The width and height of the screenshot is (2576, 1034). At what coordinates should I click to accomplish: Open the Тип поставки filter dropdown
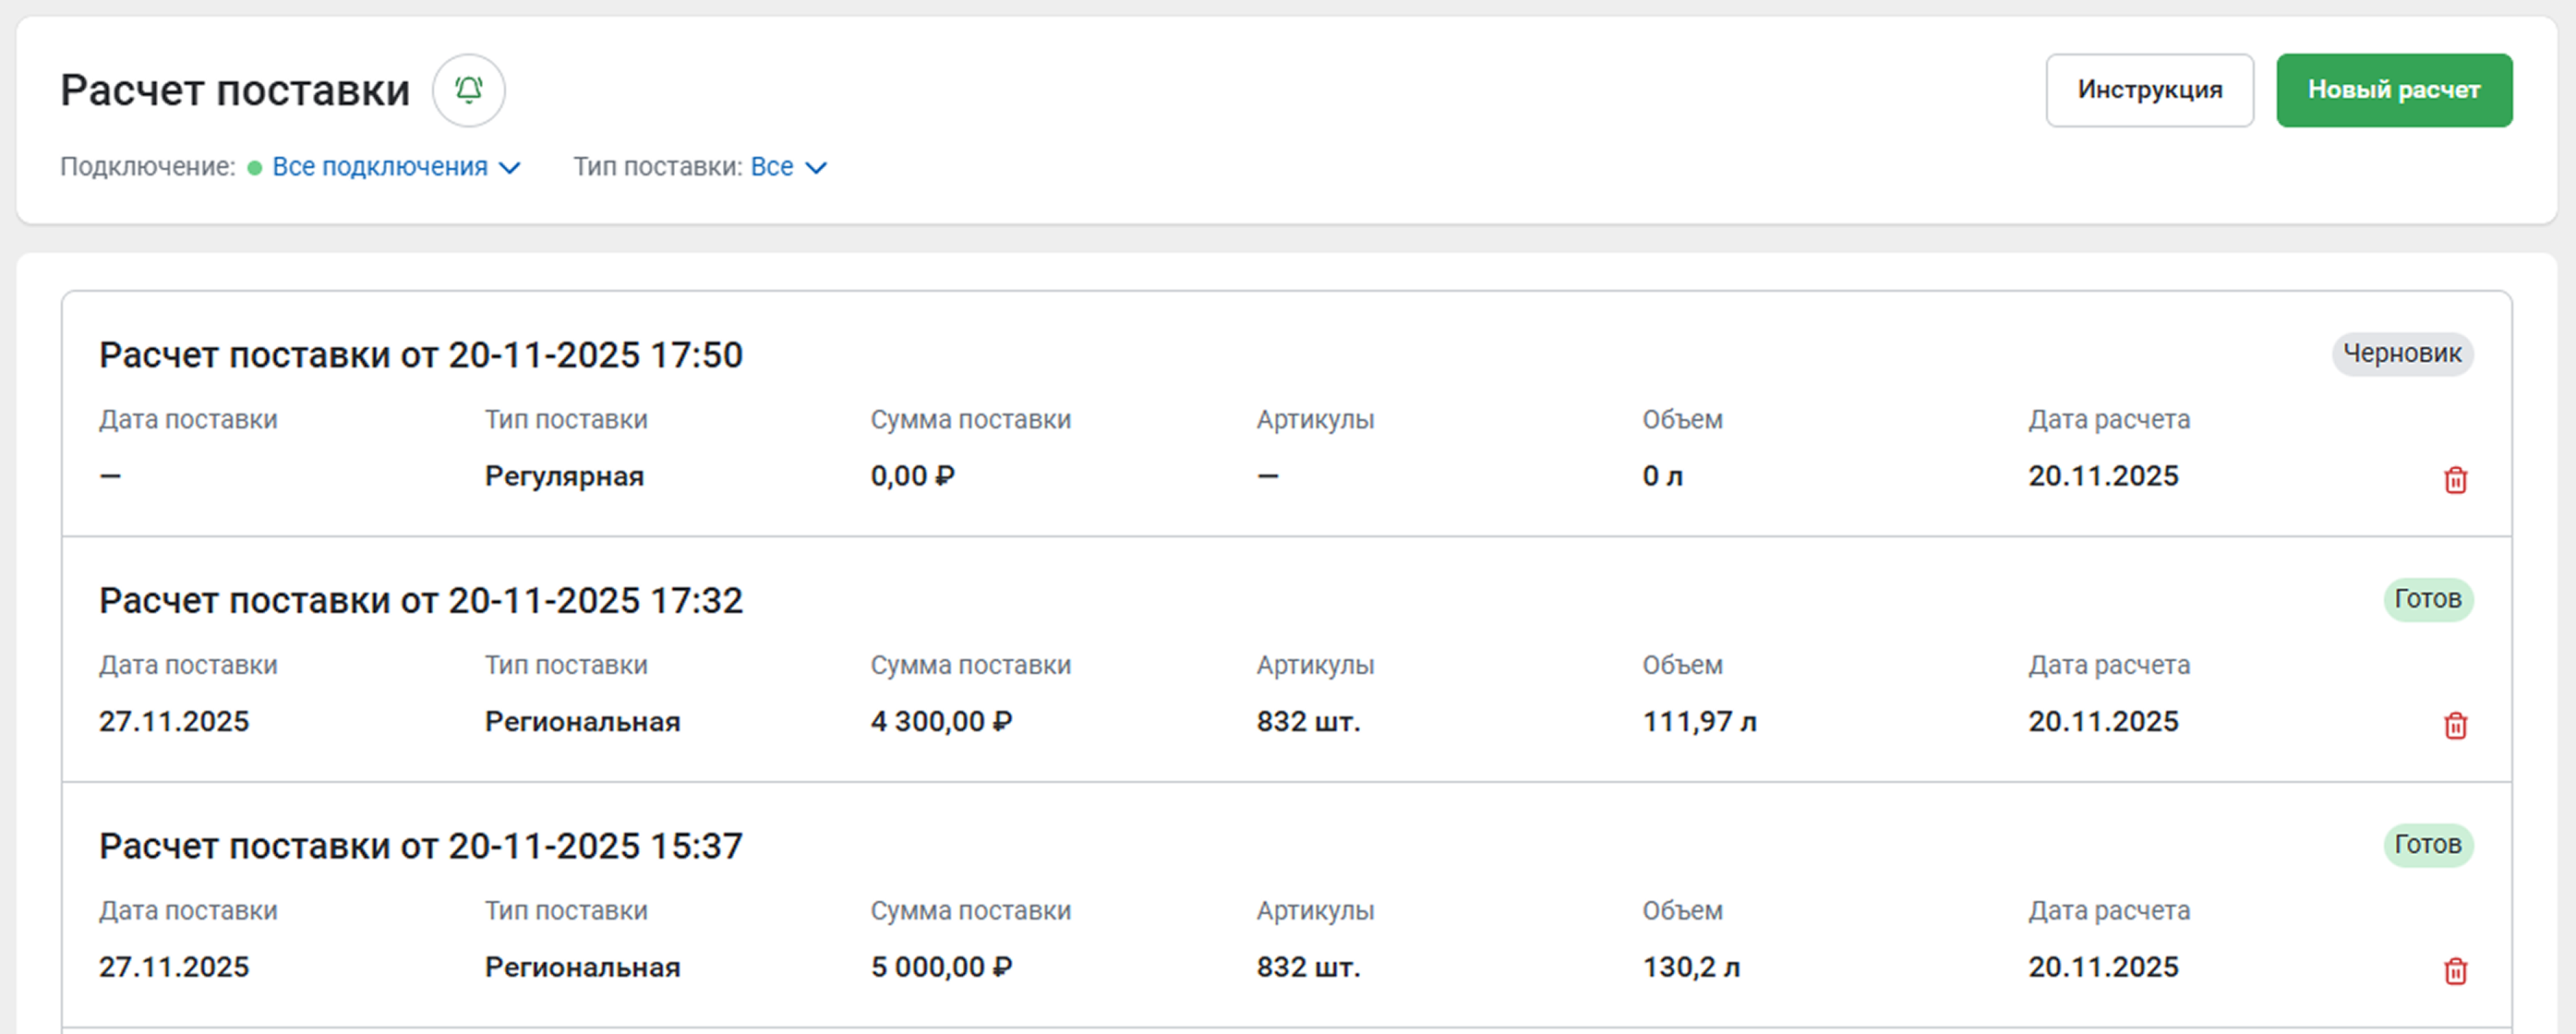point(772,167)
